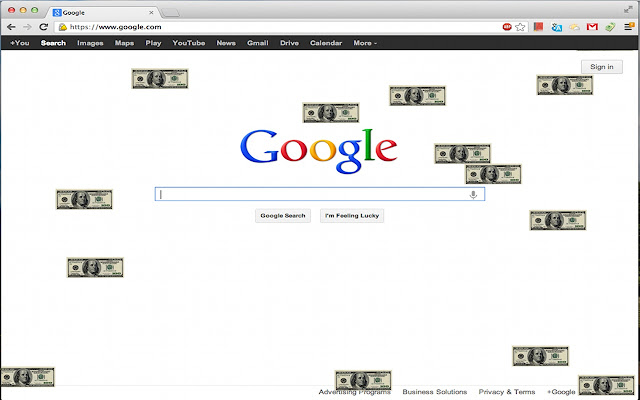Viewport: 640px width, 400px height.
Task: Open Gmail in the black Google bar
Action: 258,43
